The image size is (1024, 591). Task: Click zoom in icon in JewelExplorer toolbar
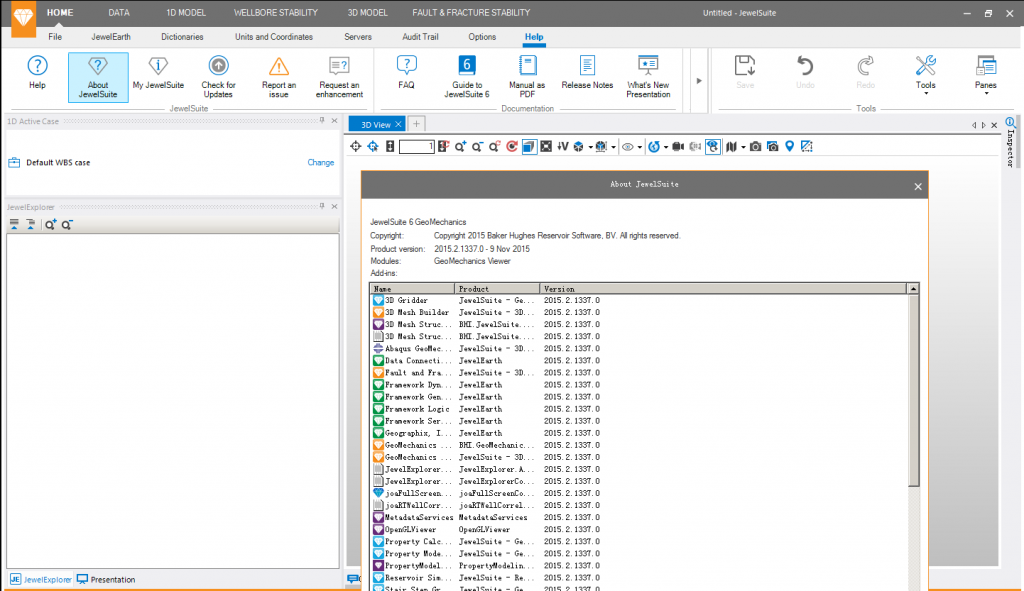click(x=50, y=225)
